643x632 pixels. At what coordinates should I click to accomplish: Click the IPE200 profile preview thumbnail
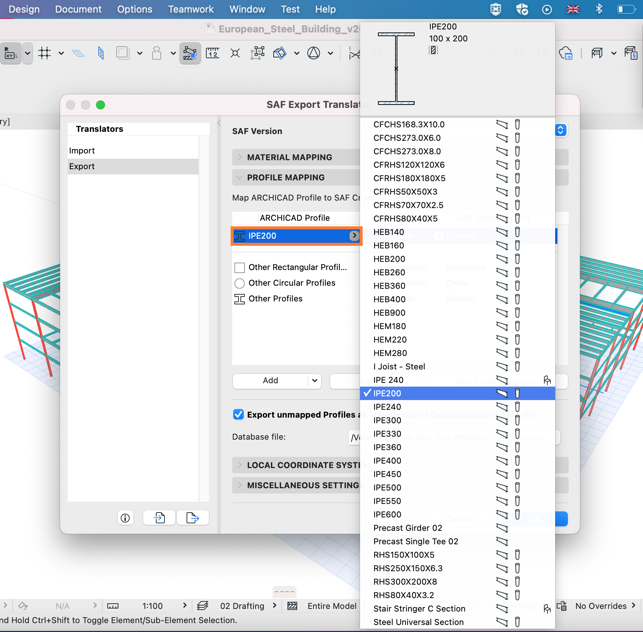396,68
